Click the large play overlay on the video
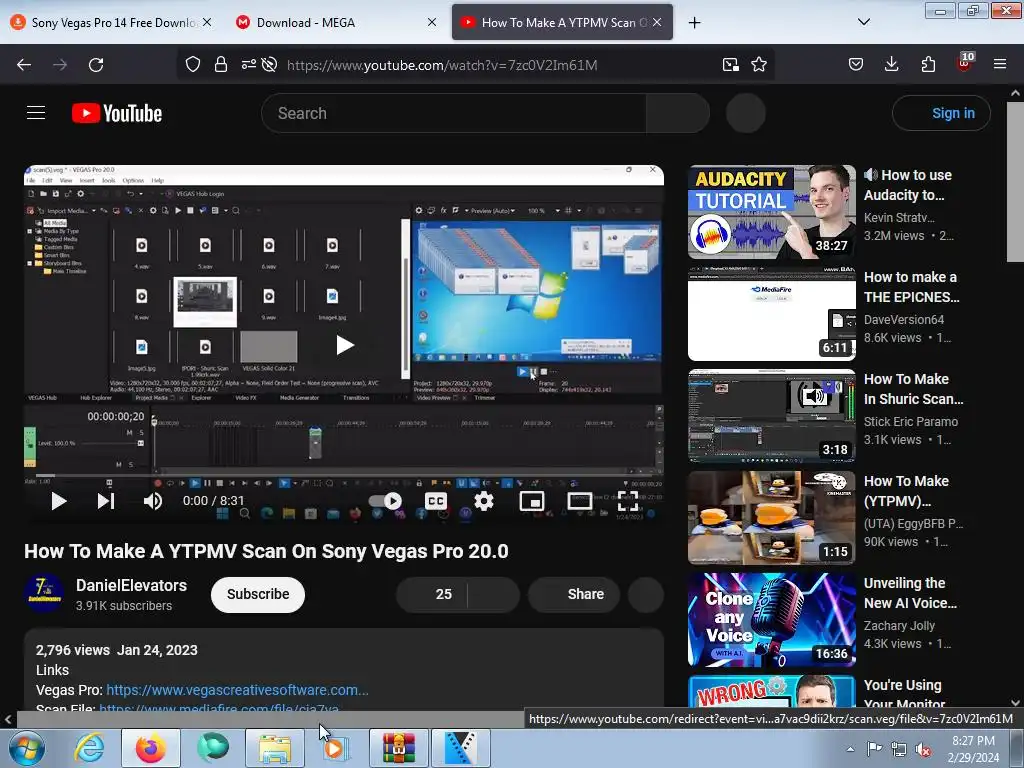Image resolution: width=1024 pixels, height=768 pixels. pyautogui.click(x=344, y=345)
